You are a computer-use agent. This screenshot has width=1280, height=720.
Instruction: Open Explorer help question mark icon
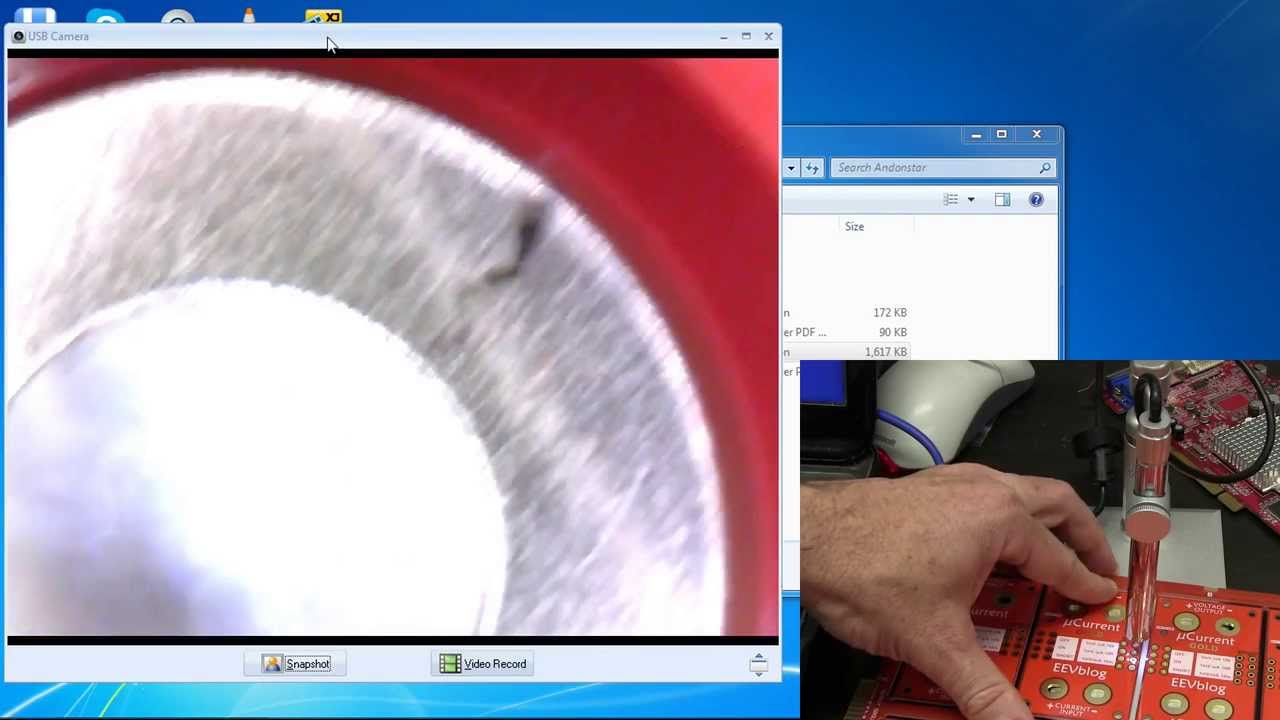1036,200
